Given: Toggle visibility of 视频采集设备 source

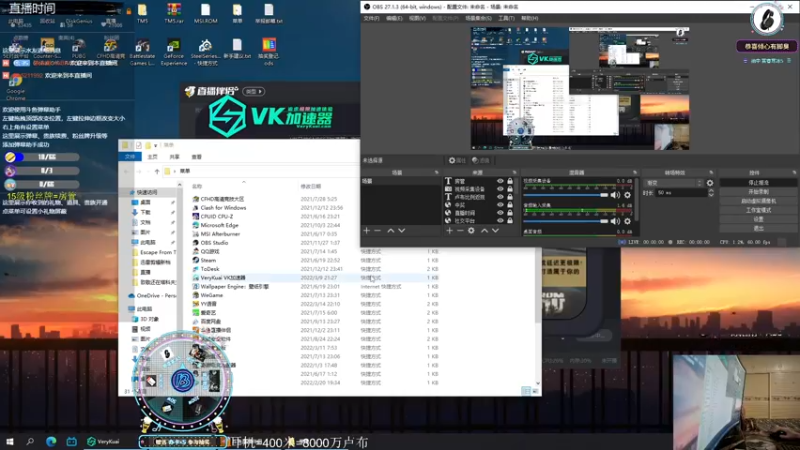Looking at the screenshot, I should point(500,189).
